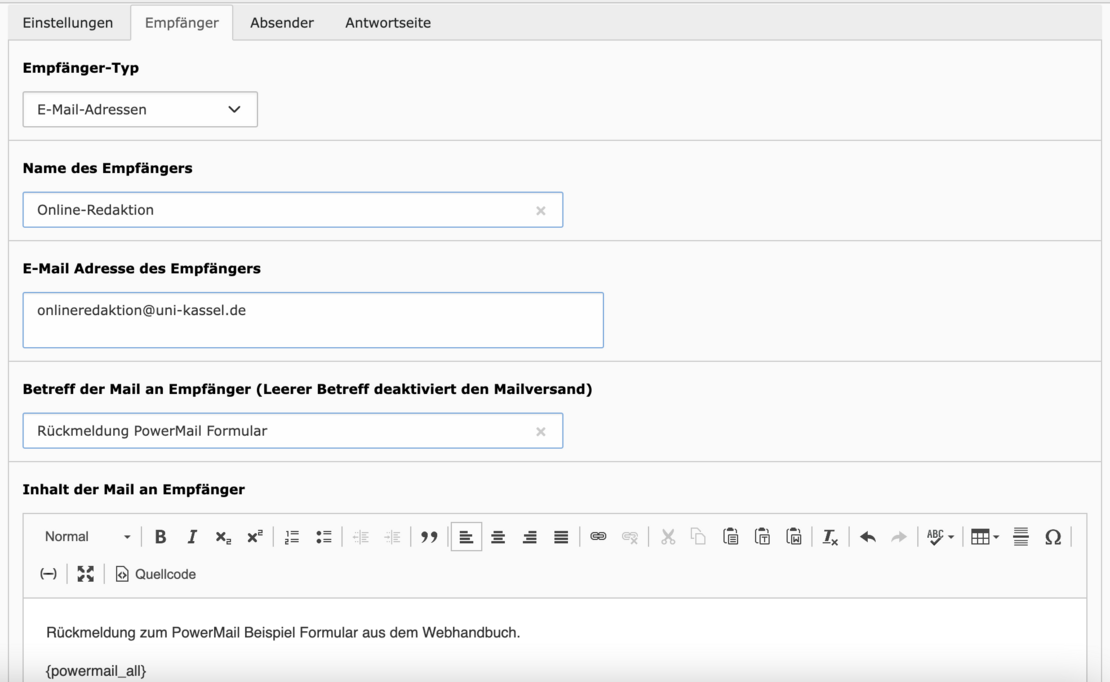The image size is (1110, 682).
Task: Insert a hyperlink with the link icon
Action: [x=598, y=537]
